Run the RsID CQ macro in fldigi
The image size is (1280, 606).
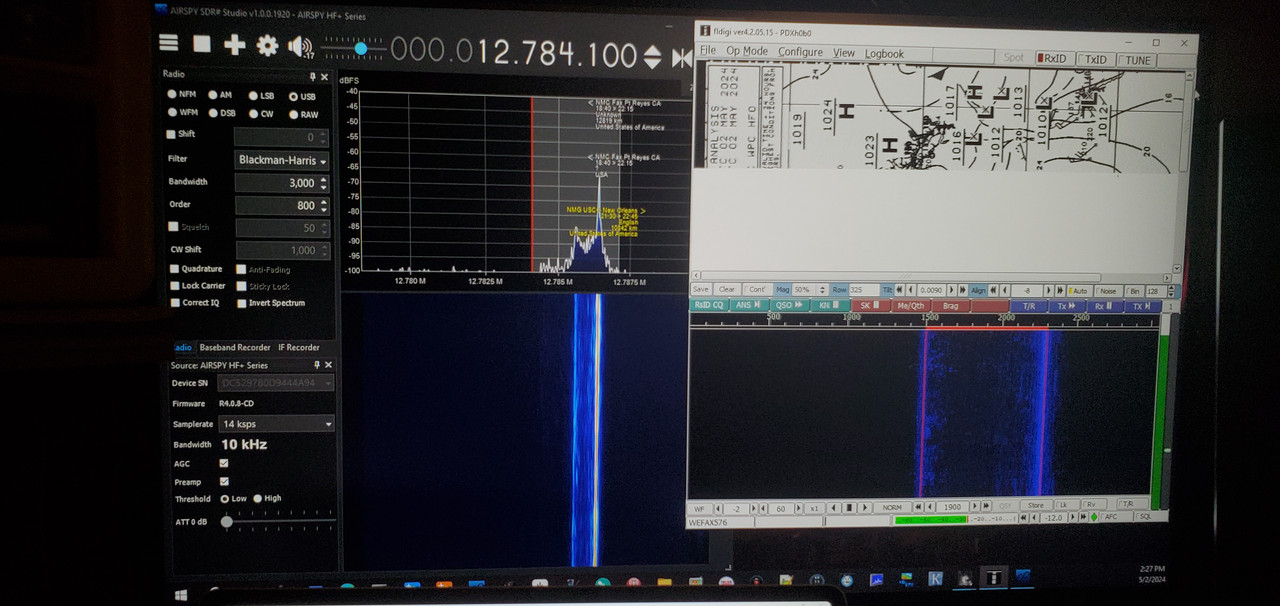pos(708,305)
